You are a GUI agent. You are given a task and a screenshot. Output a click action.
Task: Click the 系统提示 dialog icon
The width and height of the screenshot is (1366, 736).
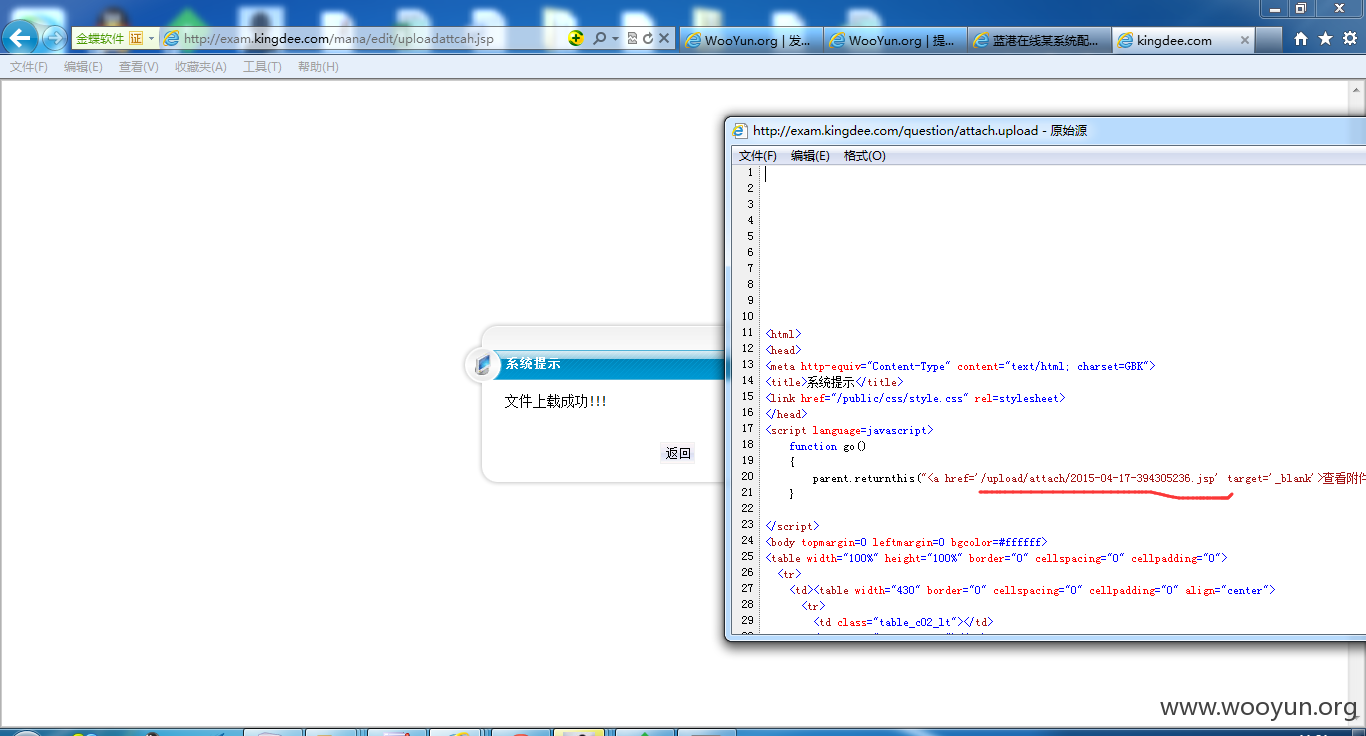point(482,365)
